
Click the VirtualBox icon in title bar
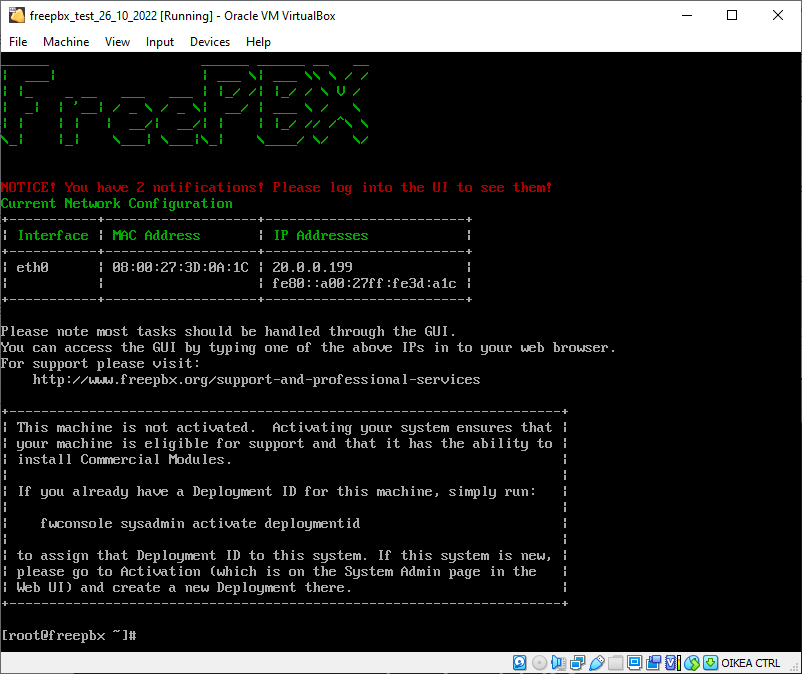17,15
